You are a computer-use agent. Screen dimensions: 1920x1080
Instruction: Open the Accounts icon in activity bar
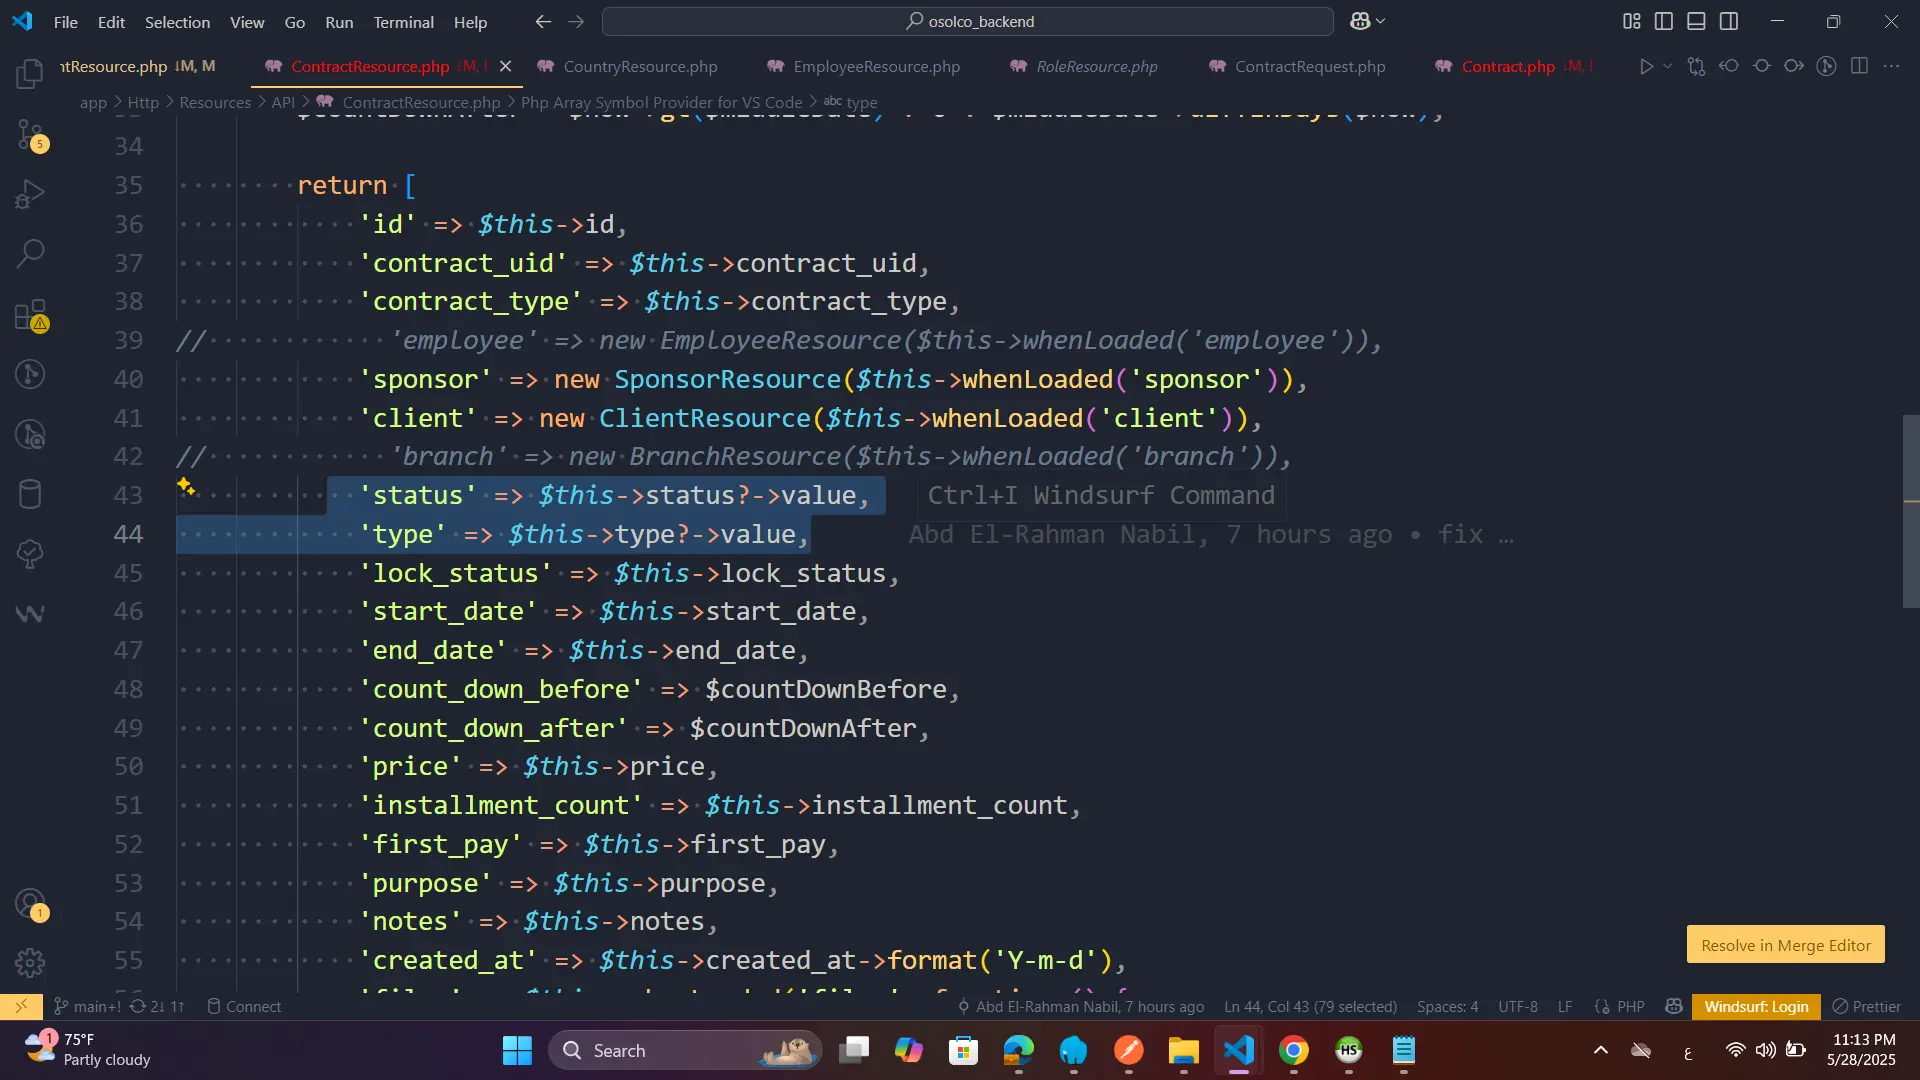pos(30,904)
